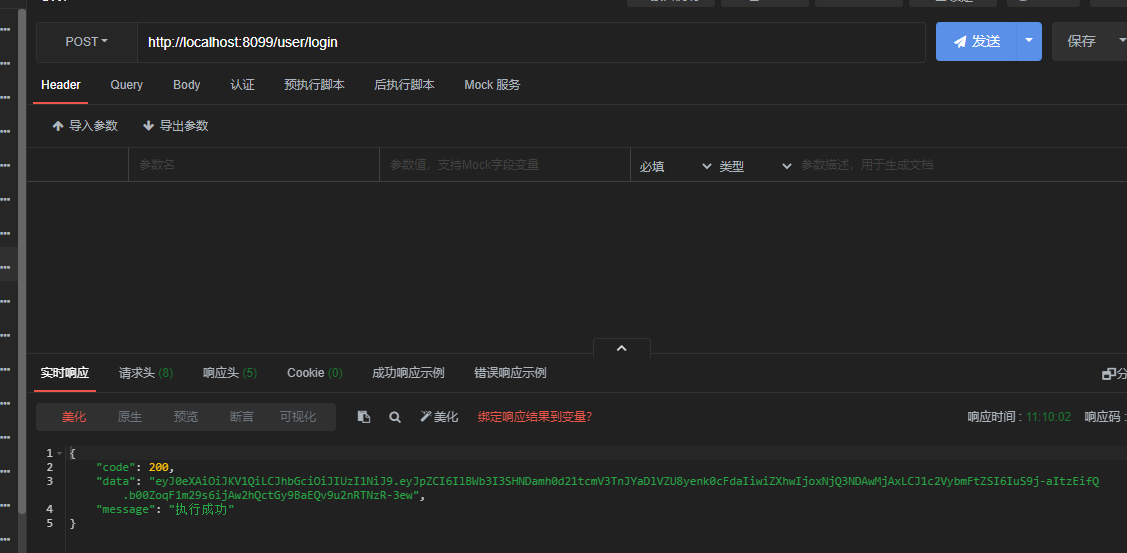The width and height of the screenshot is (1127, 553).
Task: Click the value 200 in the JSON response
Action: pyautogui.click(x=158, y=467)
